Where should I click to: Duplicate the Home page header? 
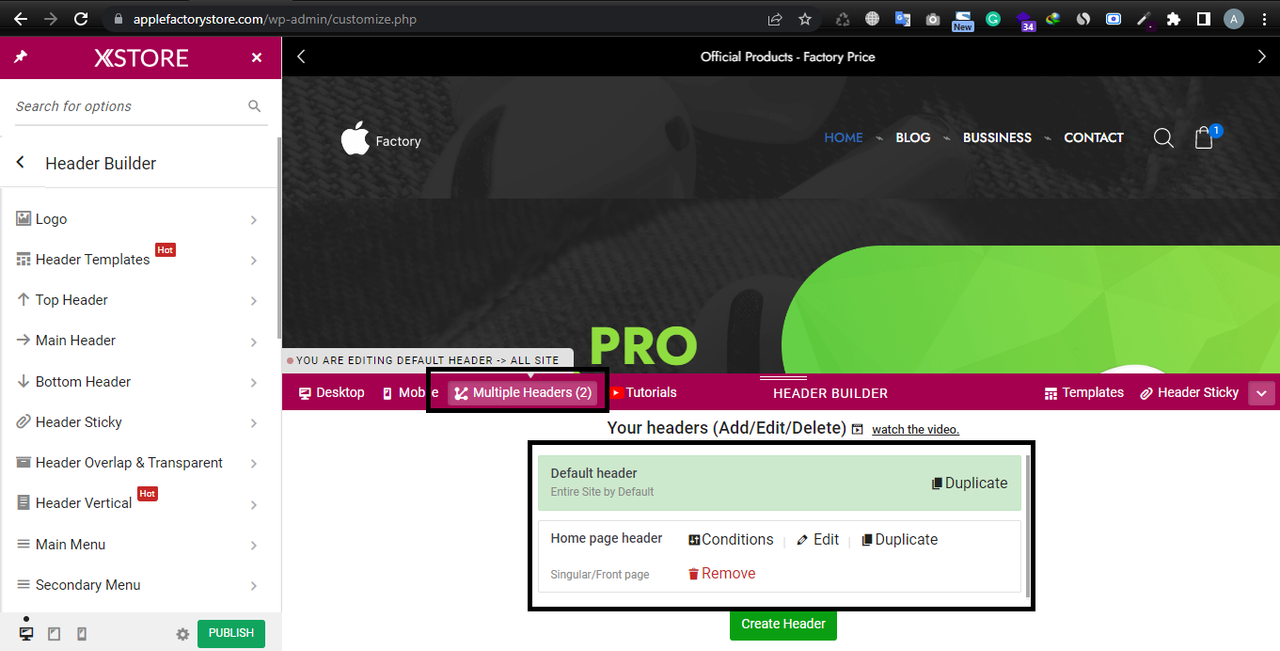[x=900, y=540]
